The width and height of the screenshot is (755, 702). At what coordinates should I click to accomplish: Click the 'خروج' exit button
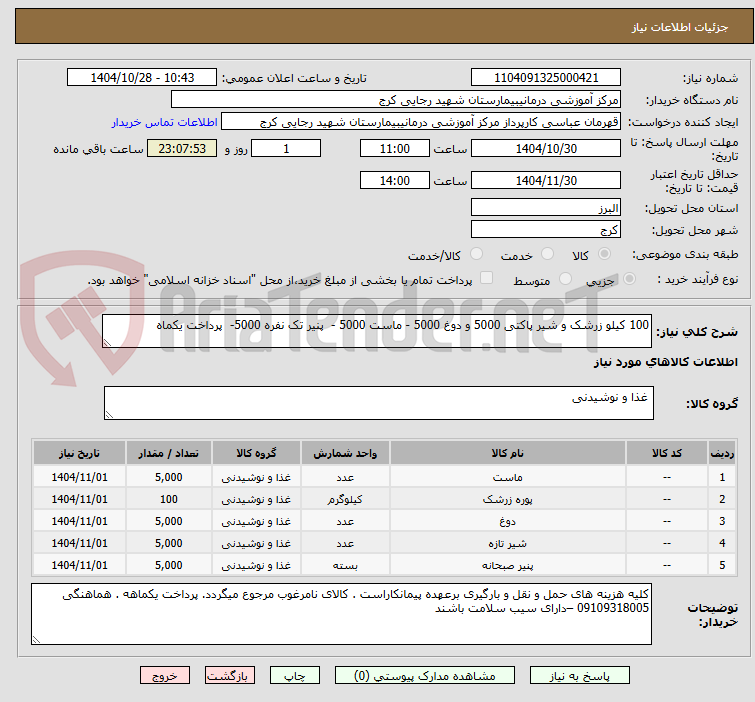tap(165, 676)
